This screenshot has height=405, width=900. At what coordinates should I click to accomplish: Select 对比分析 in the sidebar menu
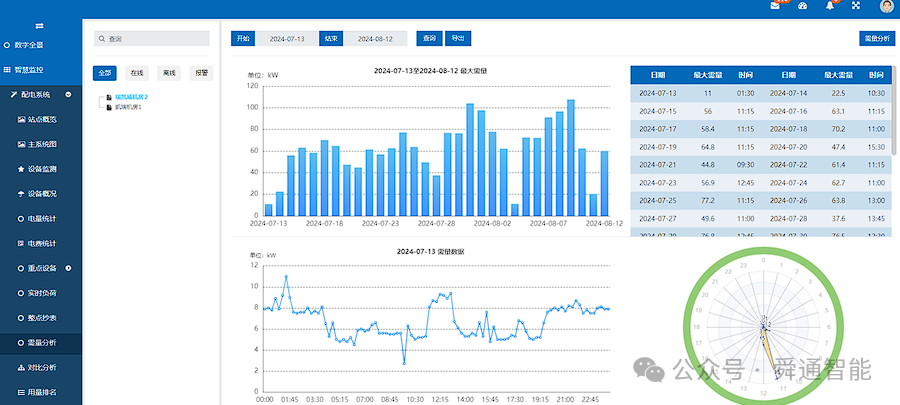click(x=41, y=367)
